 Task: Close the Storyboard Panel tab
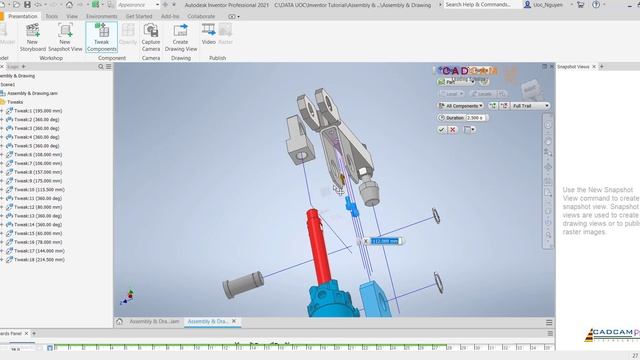click(27, 333)
